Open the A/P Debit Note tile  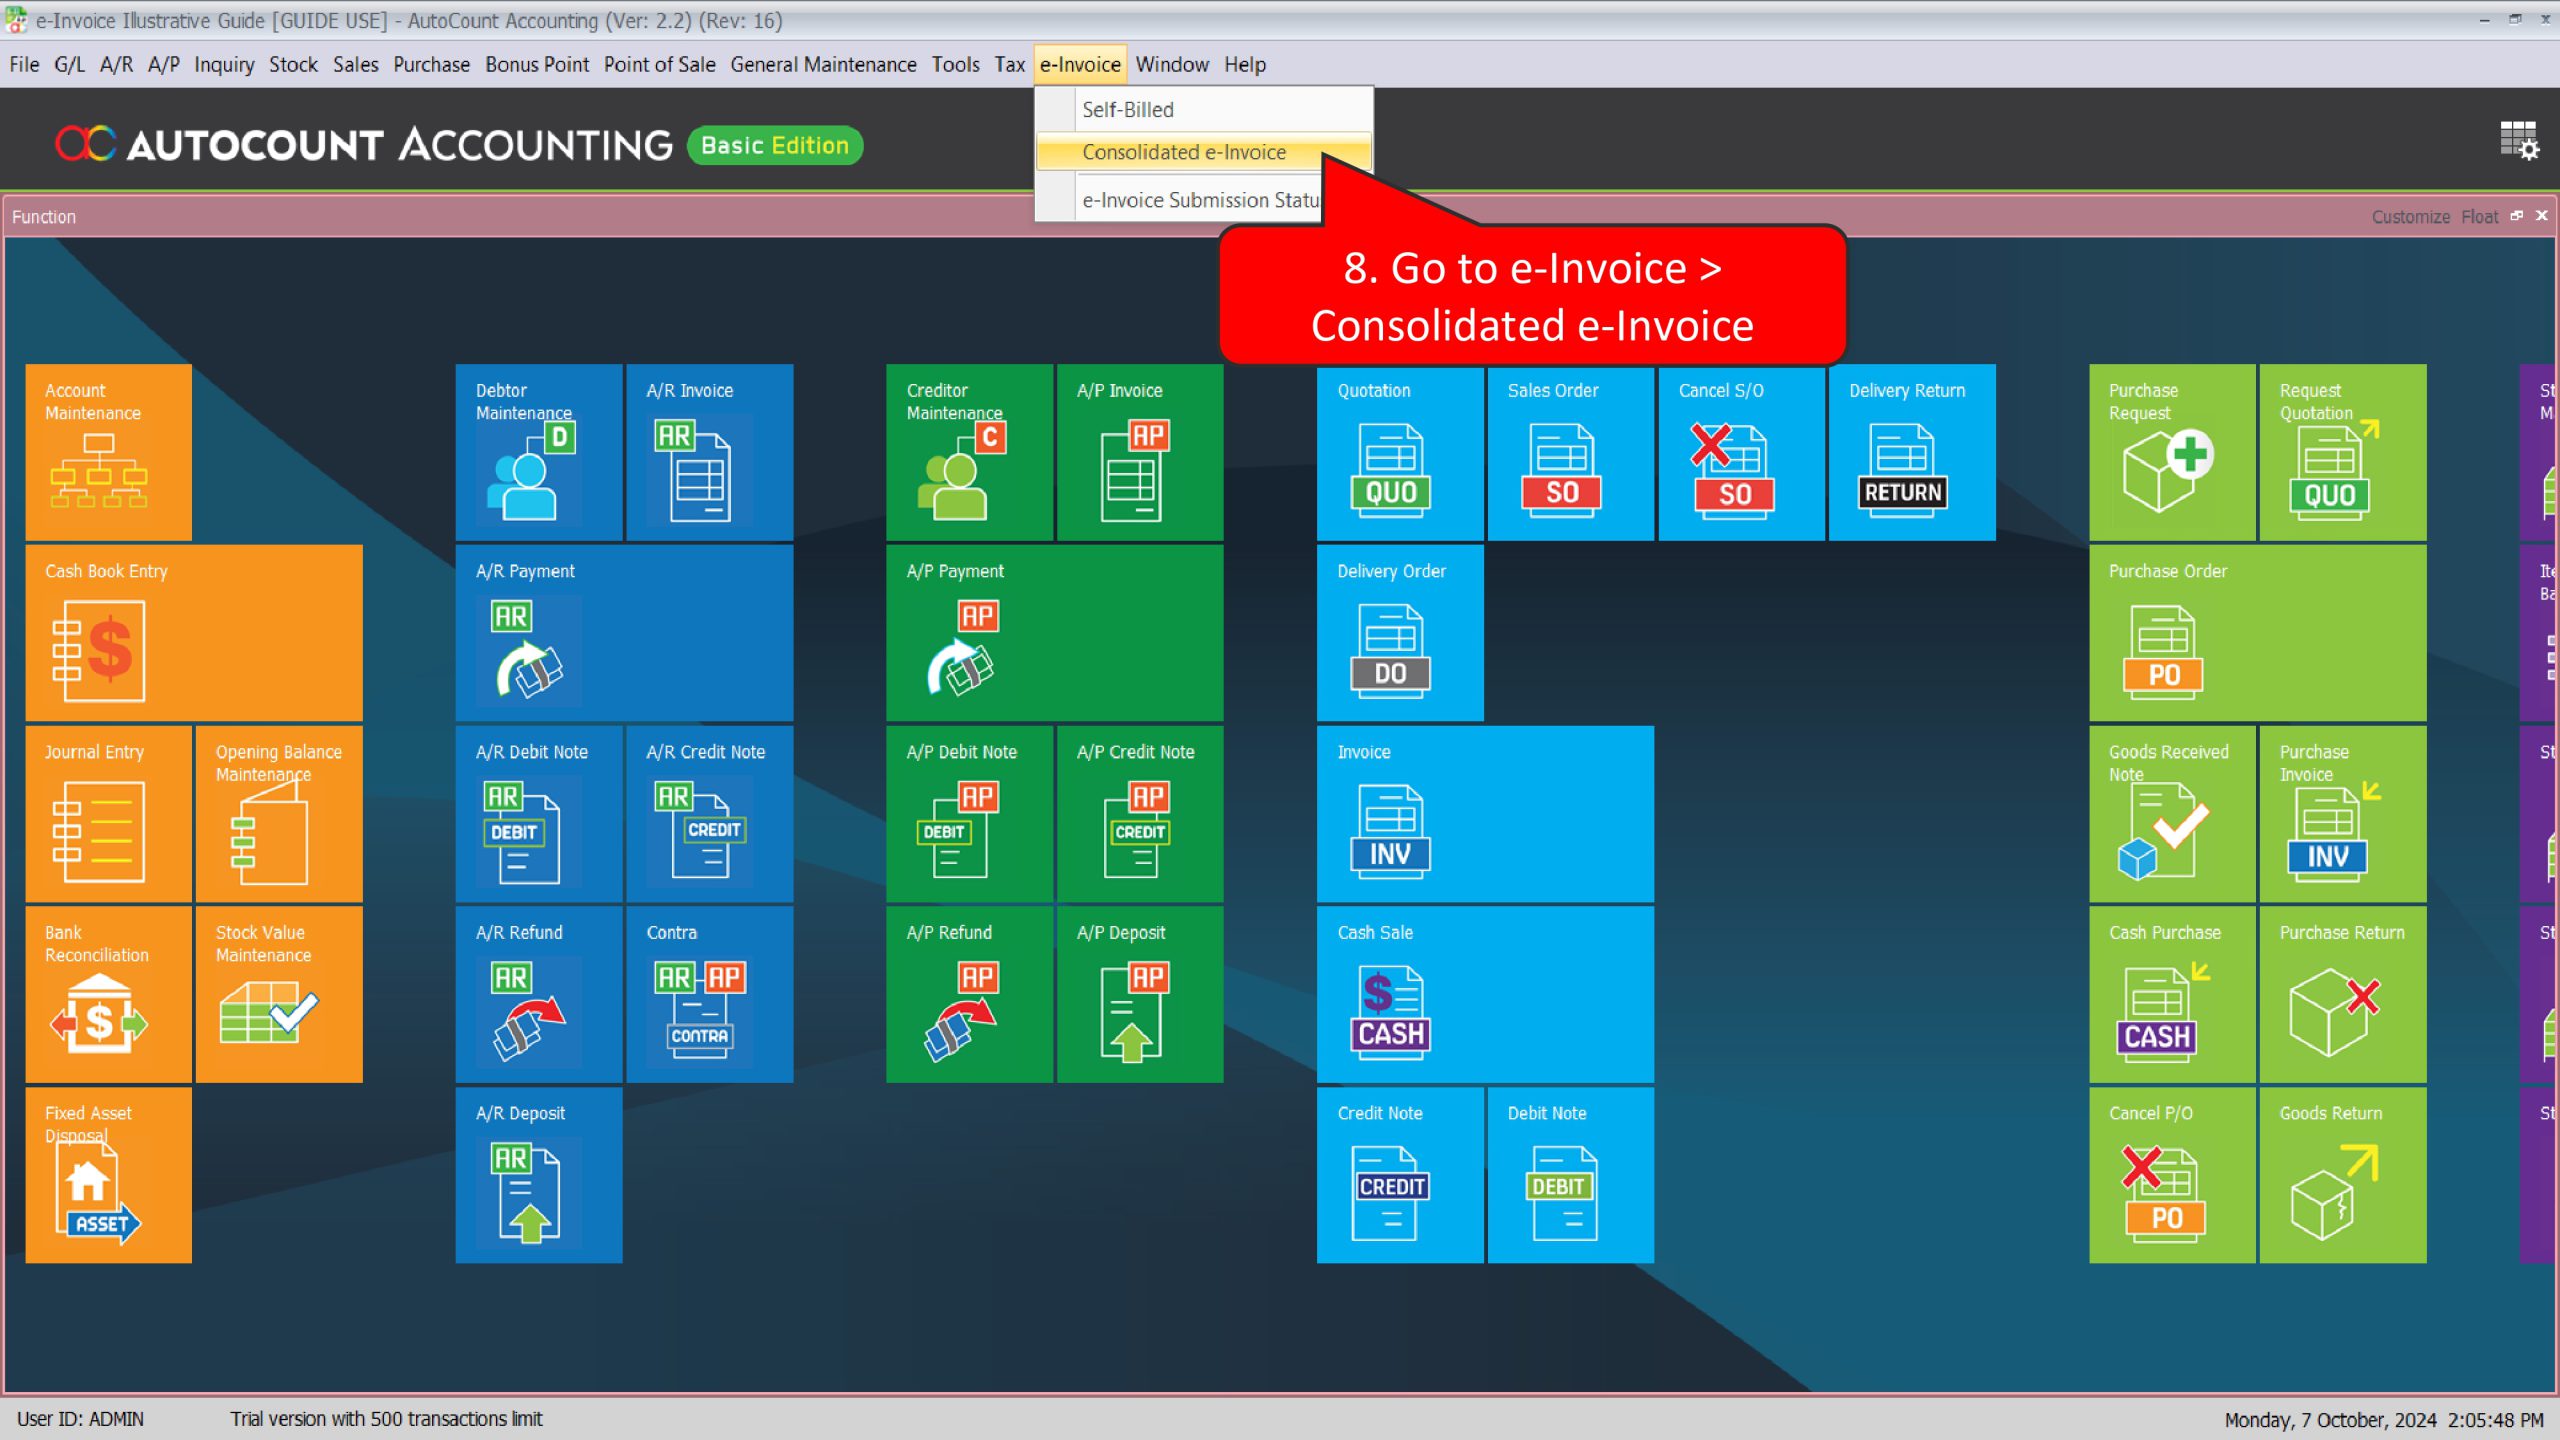969,814
